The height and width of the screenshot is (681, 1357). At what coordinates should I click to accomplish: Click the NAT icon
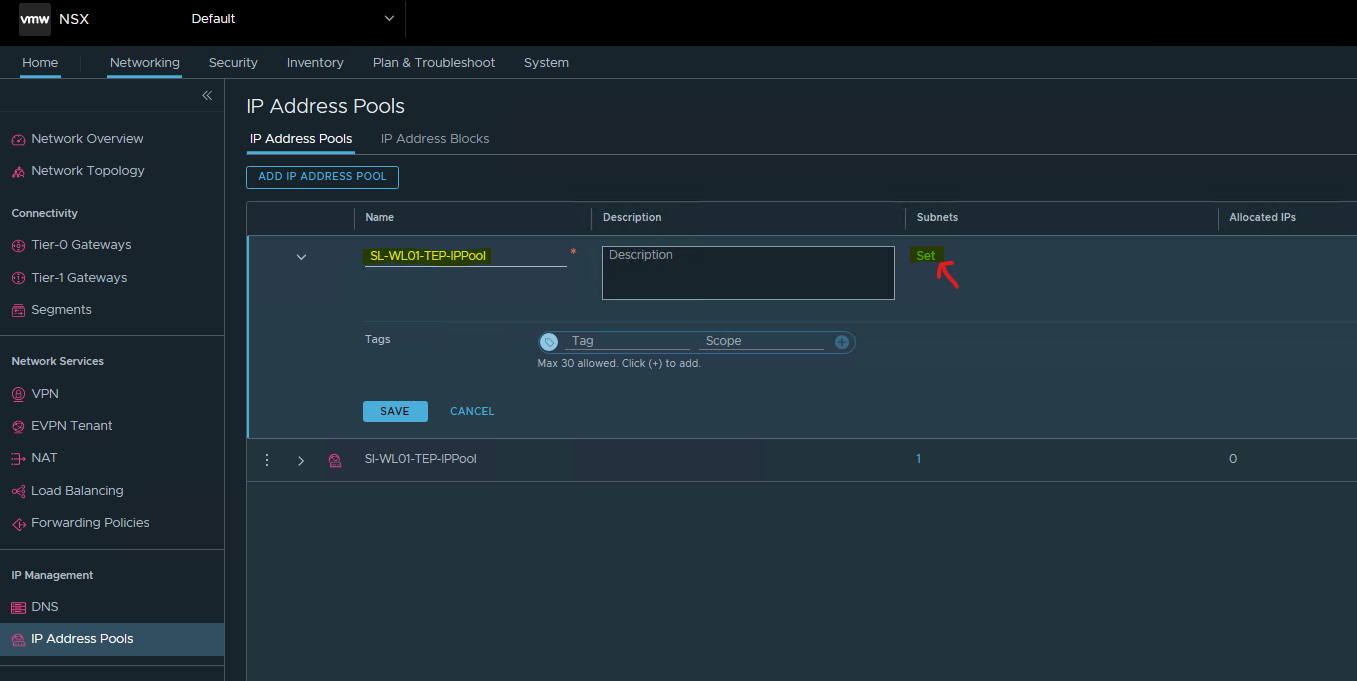(x=18, y=458)
